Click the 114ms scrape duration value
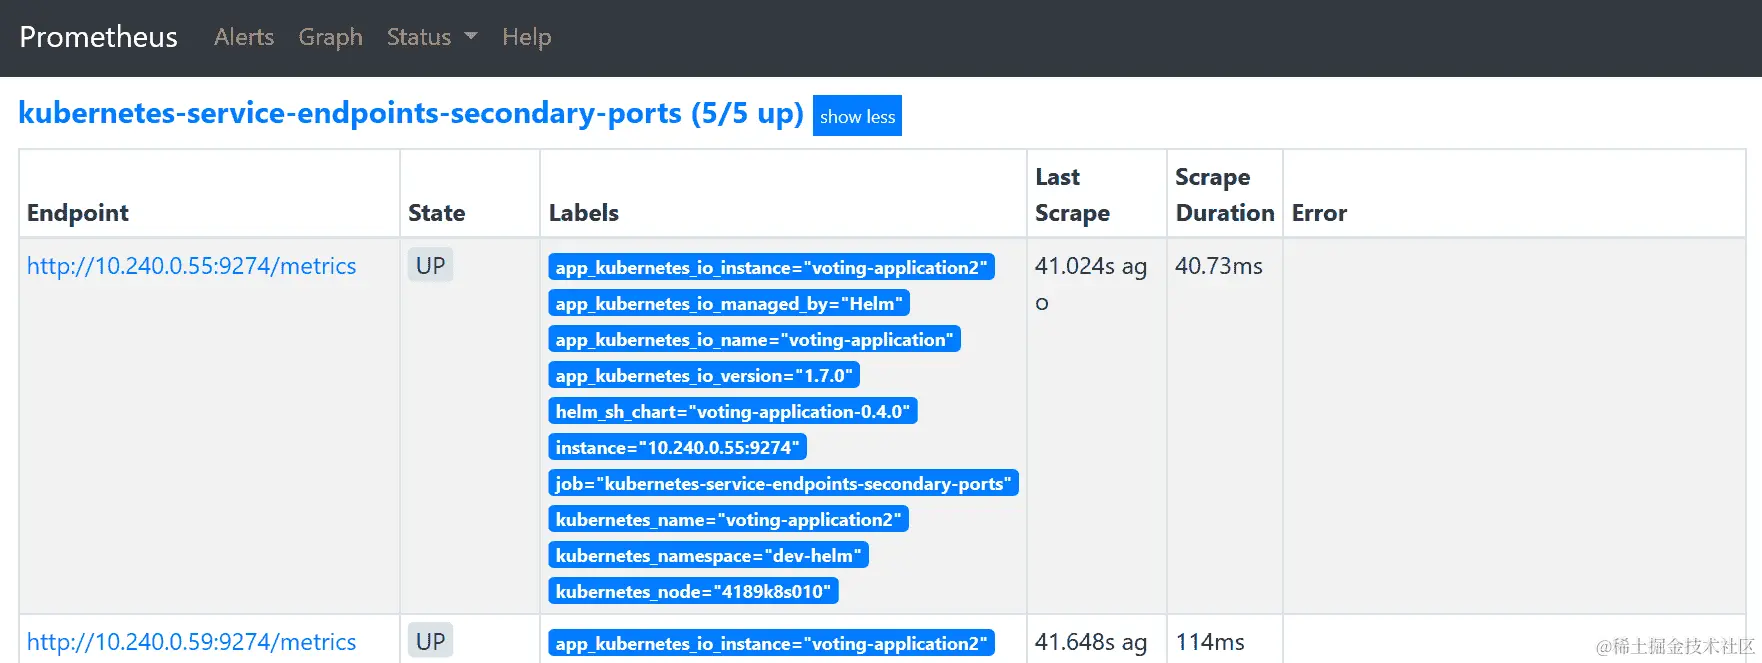This screenshot has height=663, width=1762. click(1210, 642)
